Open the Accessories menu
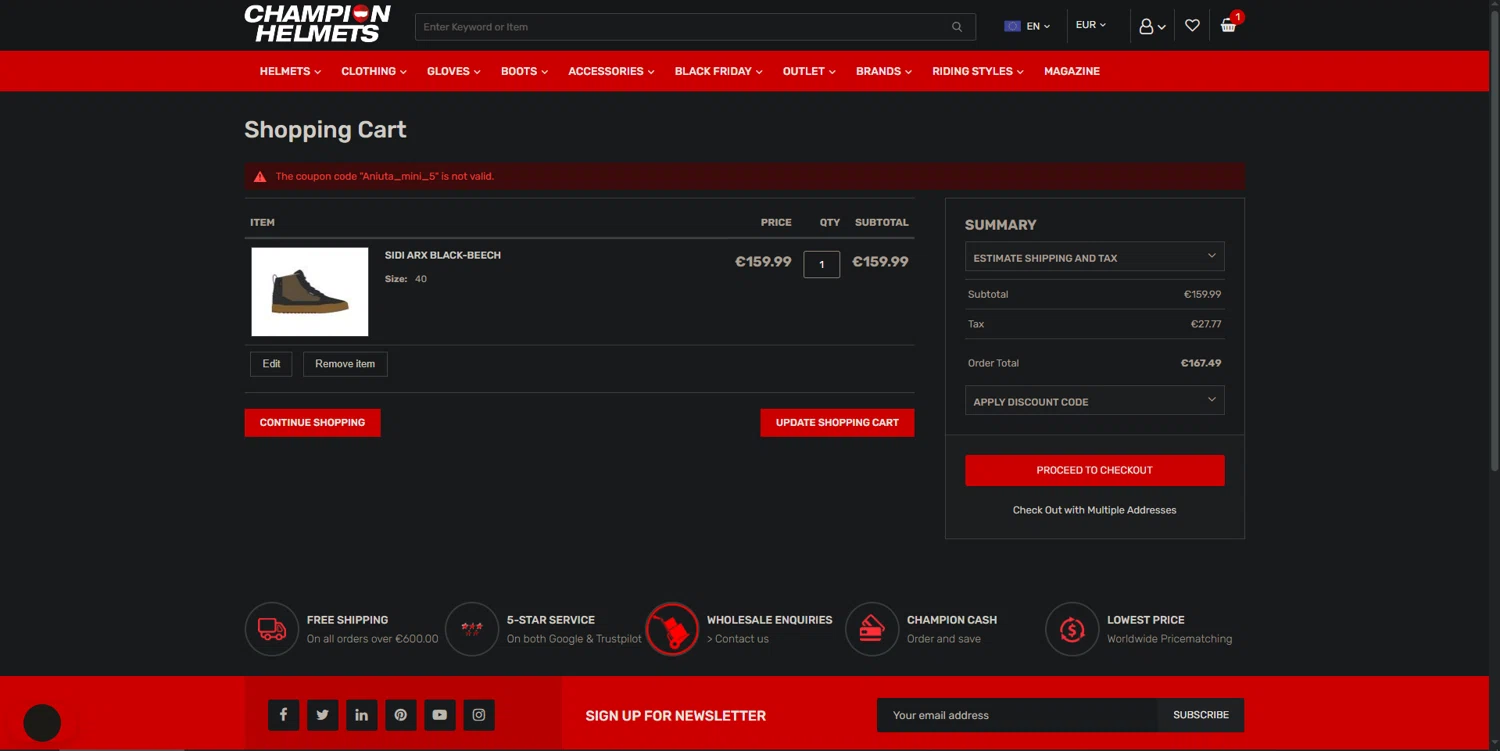The image size is (1500, 751). click(611, 71)
